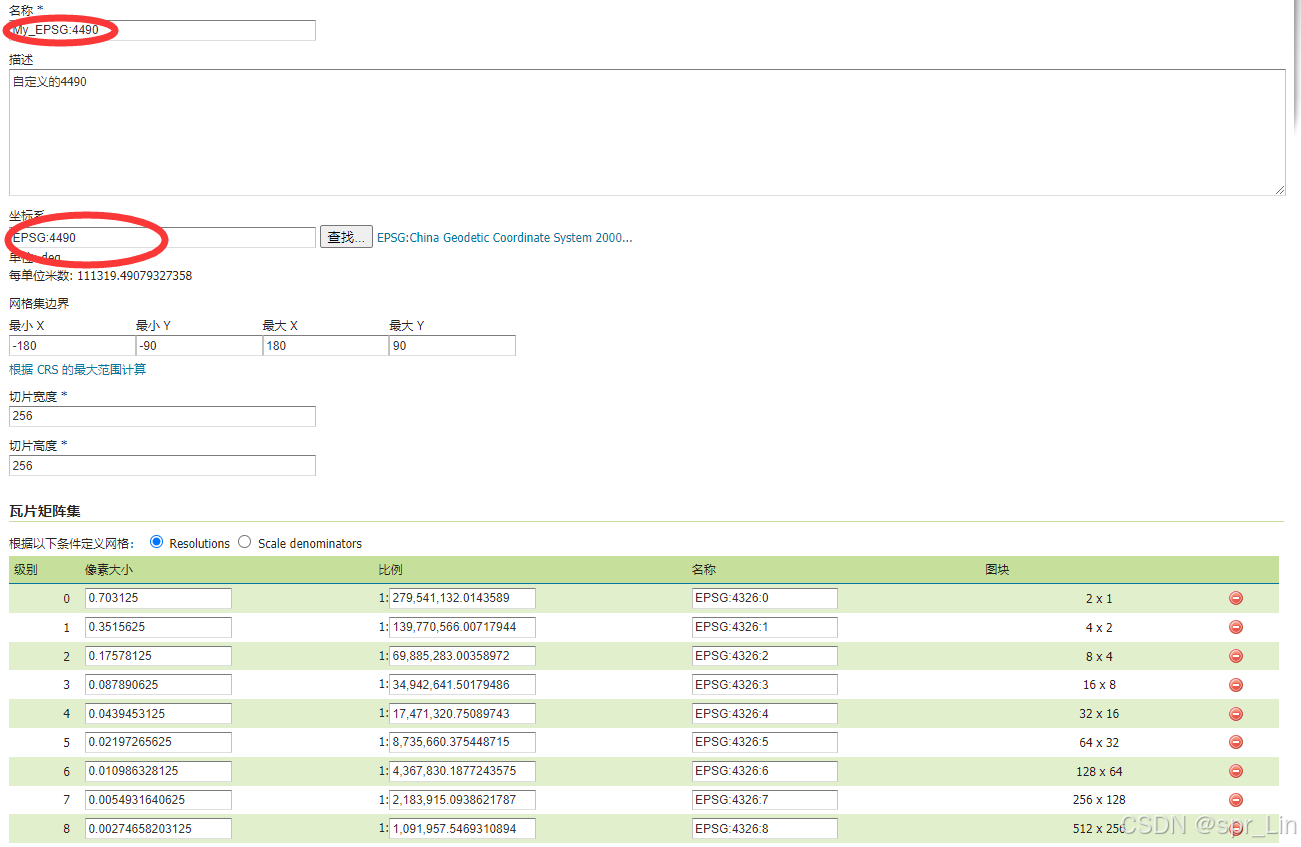Remove the level 3 tile matrix row
The height and width of the screenshot is (847, 1301).
[1235, 685]
